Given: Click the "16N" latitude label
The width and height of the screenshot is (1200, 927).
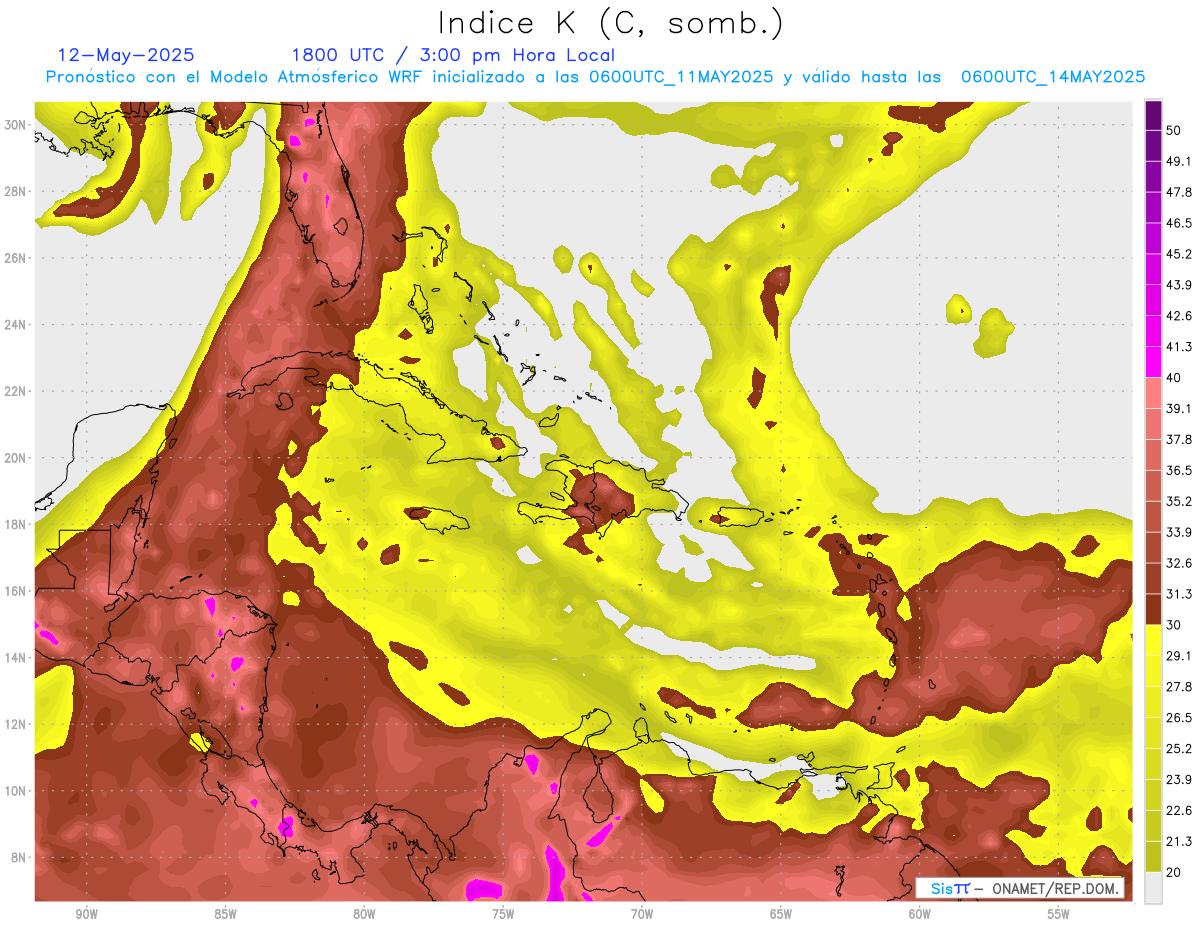Looking at the screenshot, I should [x=15, y=591].
